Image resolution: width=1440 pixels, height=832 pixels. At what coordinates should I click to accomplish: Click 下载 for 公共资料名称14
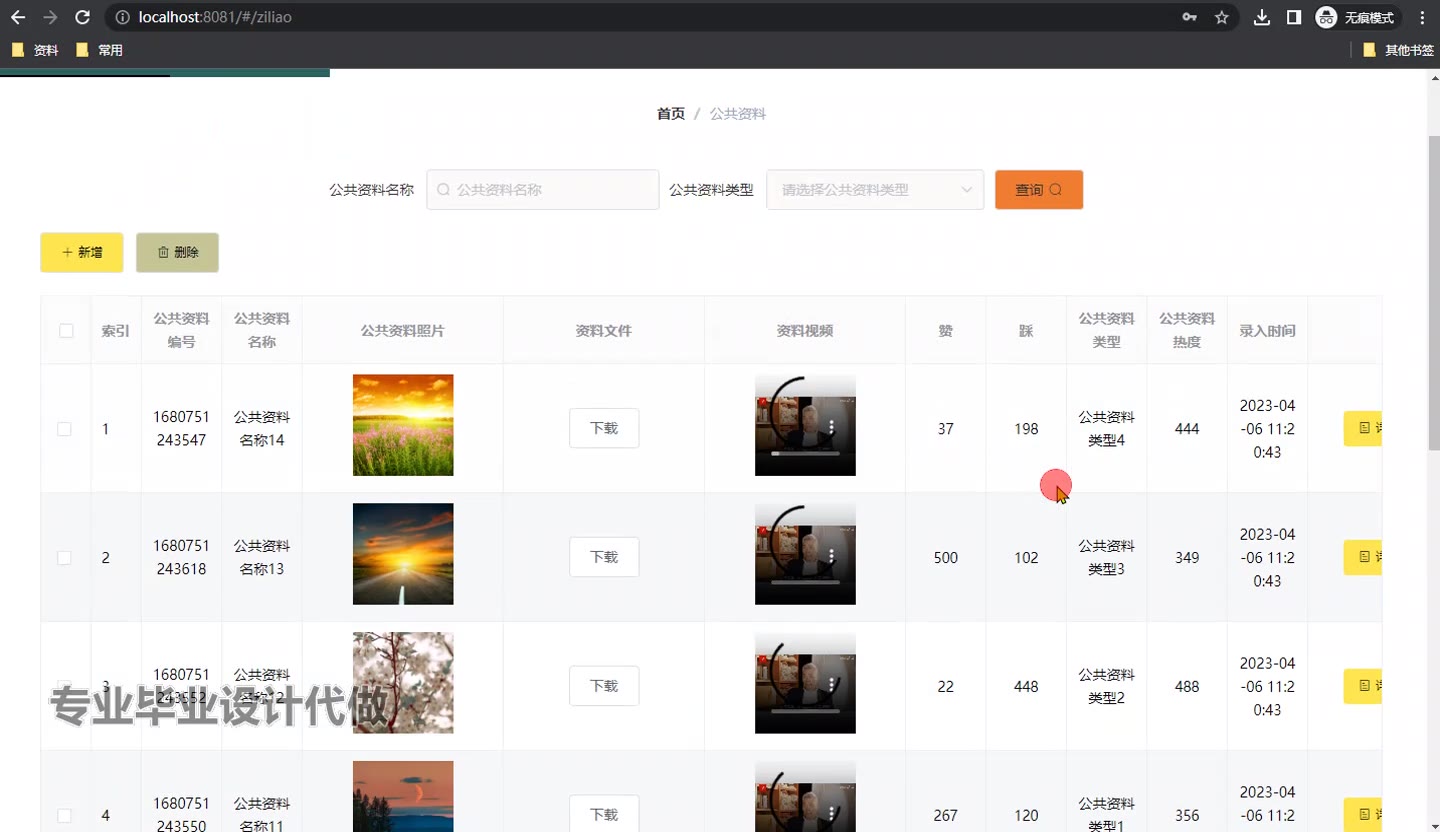point(604,428)
